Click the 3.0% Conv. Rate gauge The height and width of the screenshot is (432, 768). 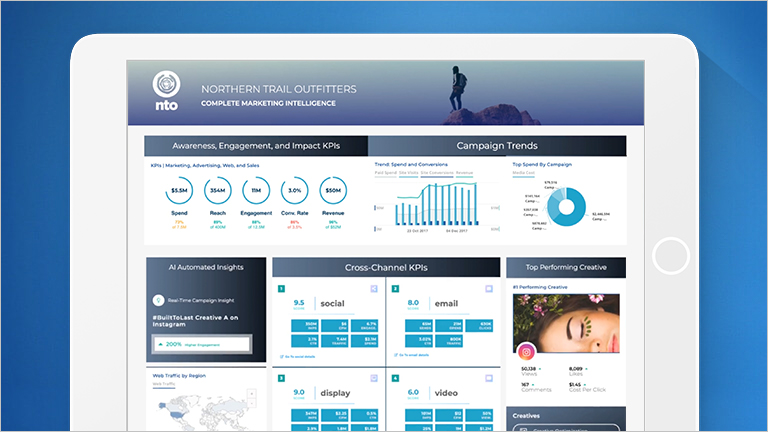coord(294,191)
